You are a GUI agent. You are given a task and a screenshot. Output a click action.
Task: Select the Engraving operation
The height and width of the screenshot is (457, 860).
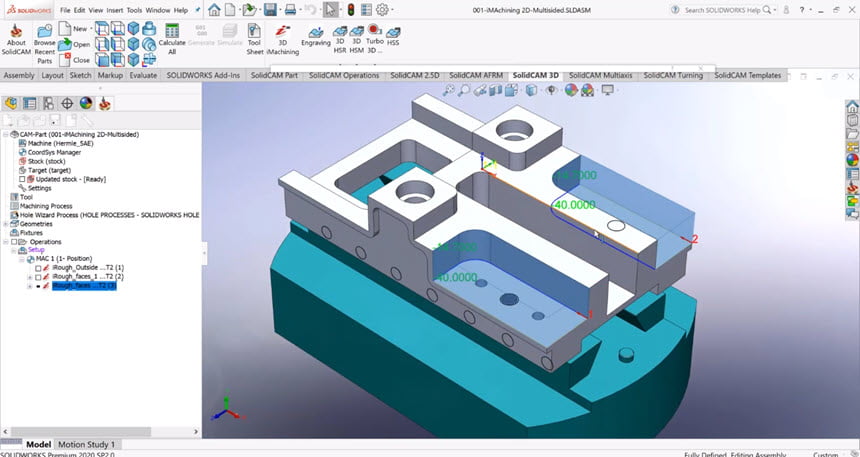tap(316, 36)
